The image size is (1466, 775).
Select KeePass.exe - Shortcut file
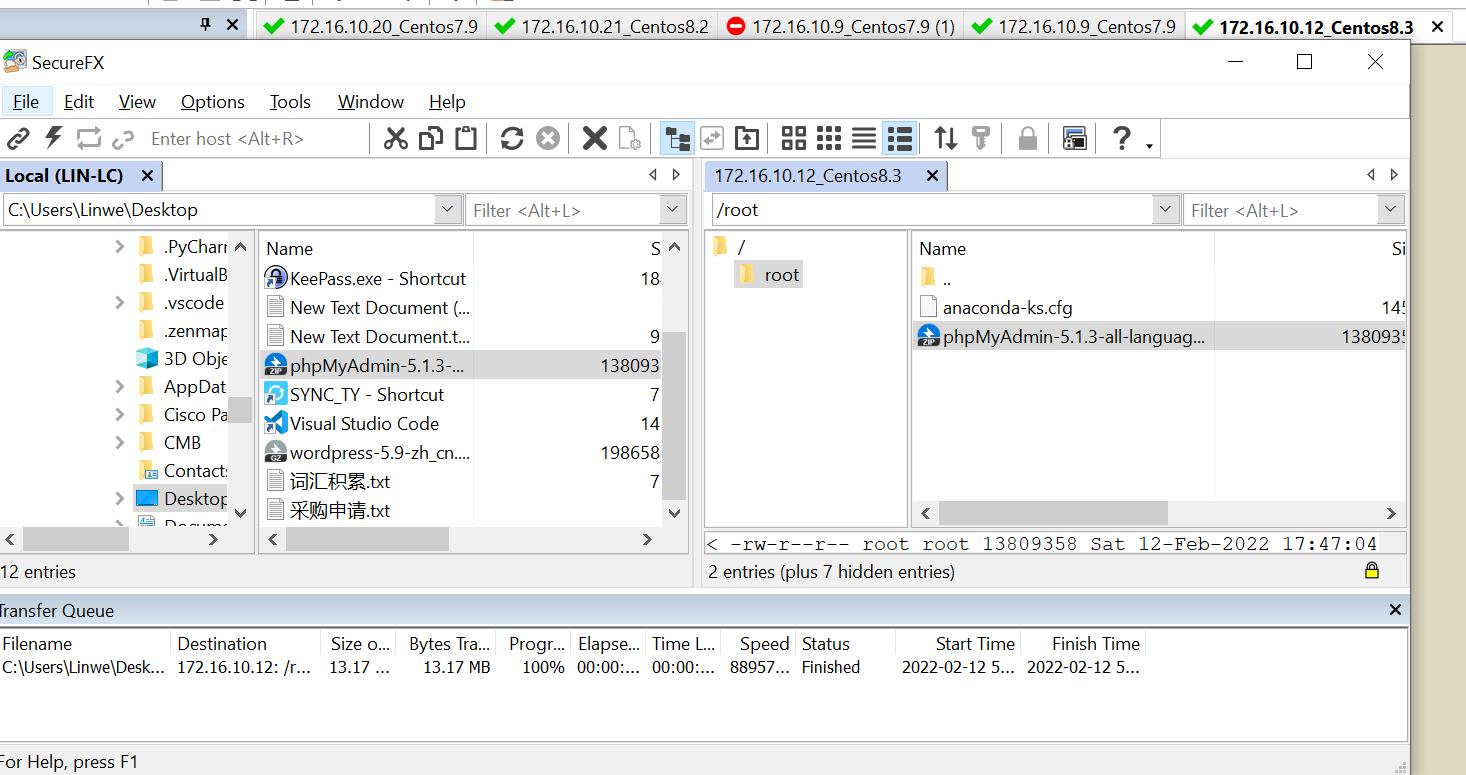[x=366, y=278]
